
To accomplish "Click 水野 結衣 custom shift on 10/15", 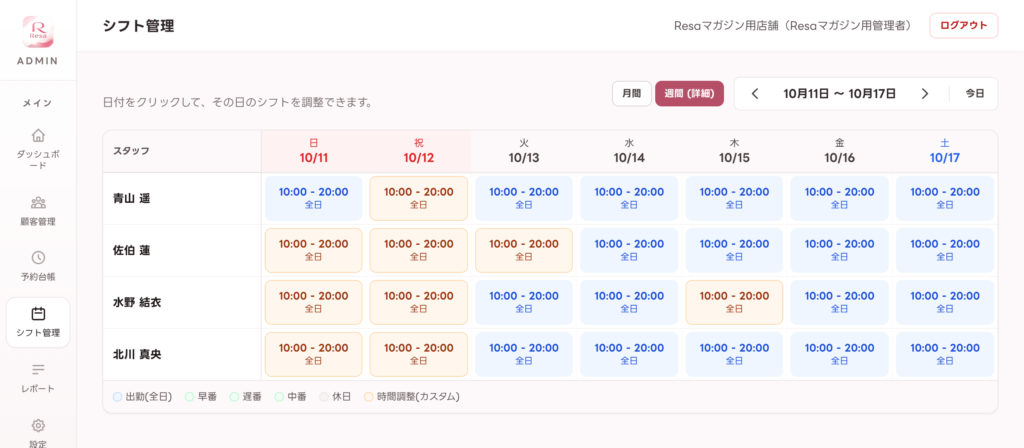I will point(734,302).
